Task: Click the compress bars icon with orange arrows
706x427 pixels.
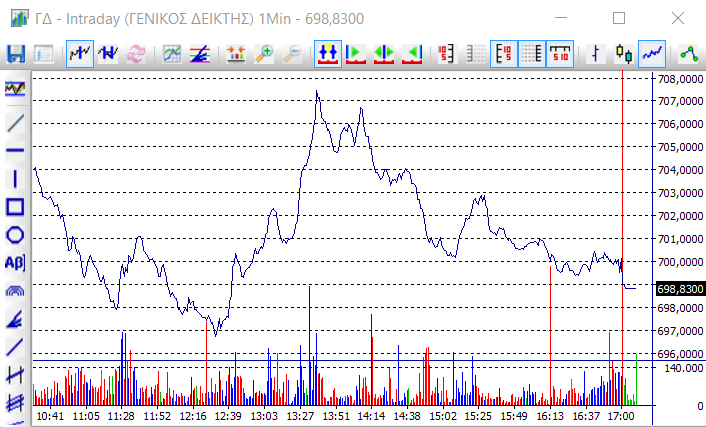Action: 236,54
